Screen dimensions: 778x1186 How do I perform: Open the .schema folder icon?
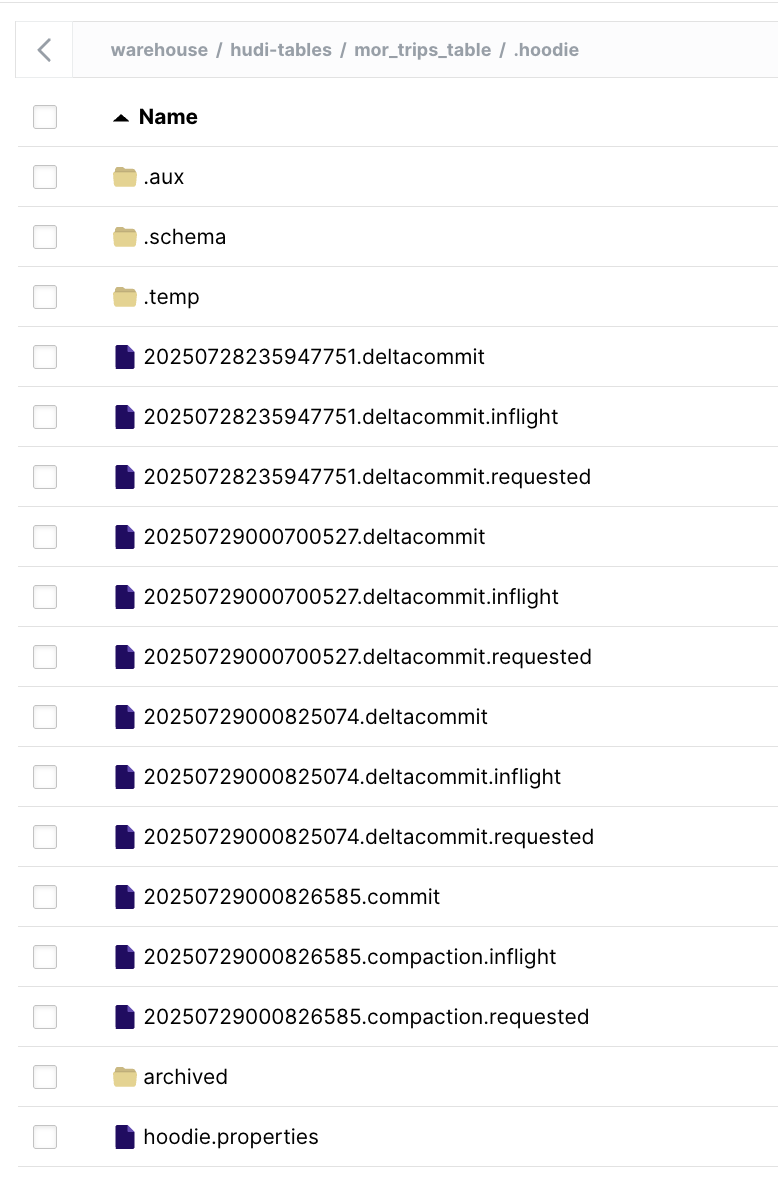point(125,237)
